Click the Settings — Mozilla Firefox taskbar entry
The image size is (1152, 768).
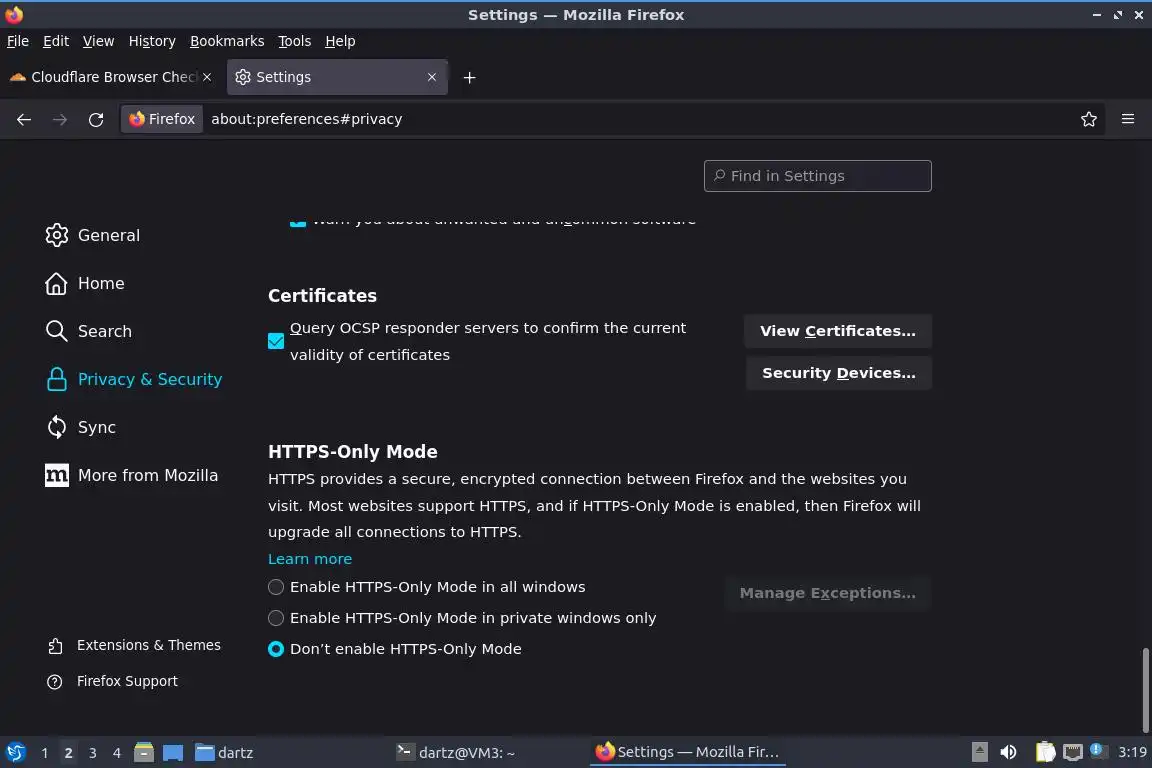[688, 753]
